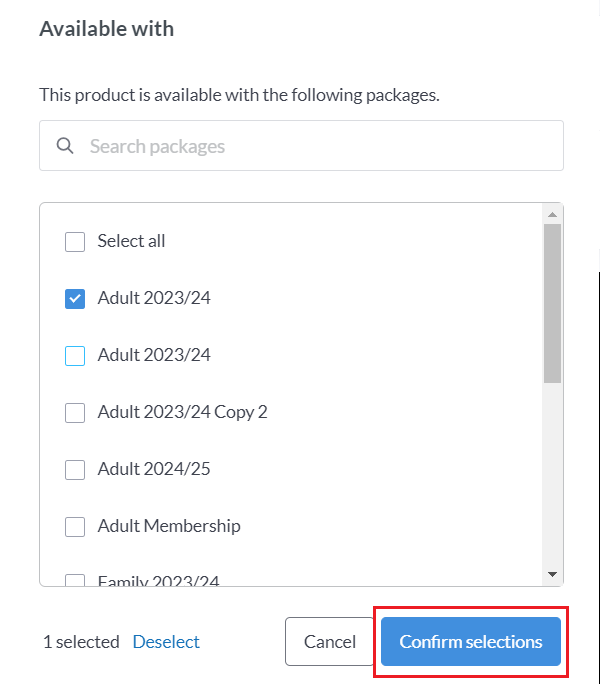This screenshot has width=600, height=684.
Task: Tick the Select all checkbox
Action: [x=75, y=241]
